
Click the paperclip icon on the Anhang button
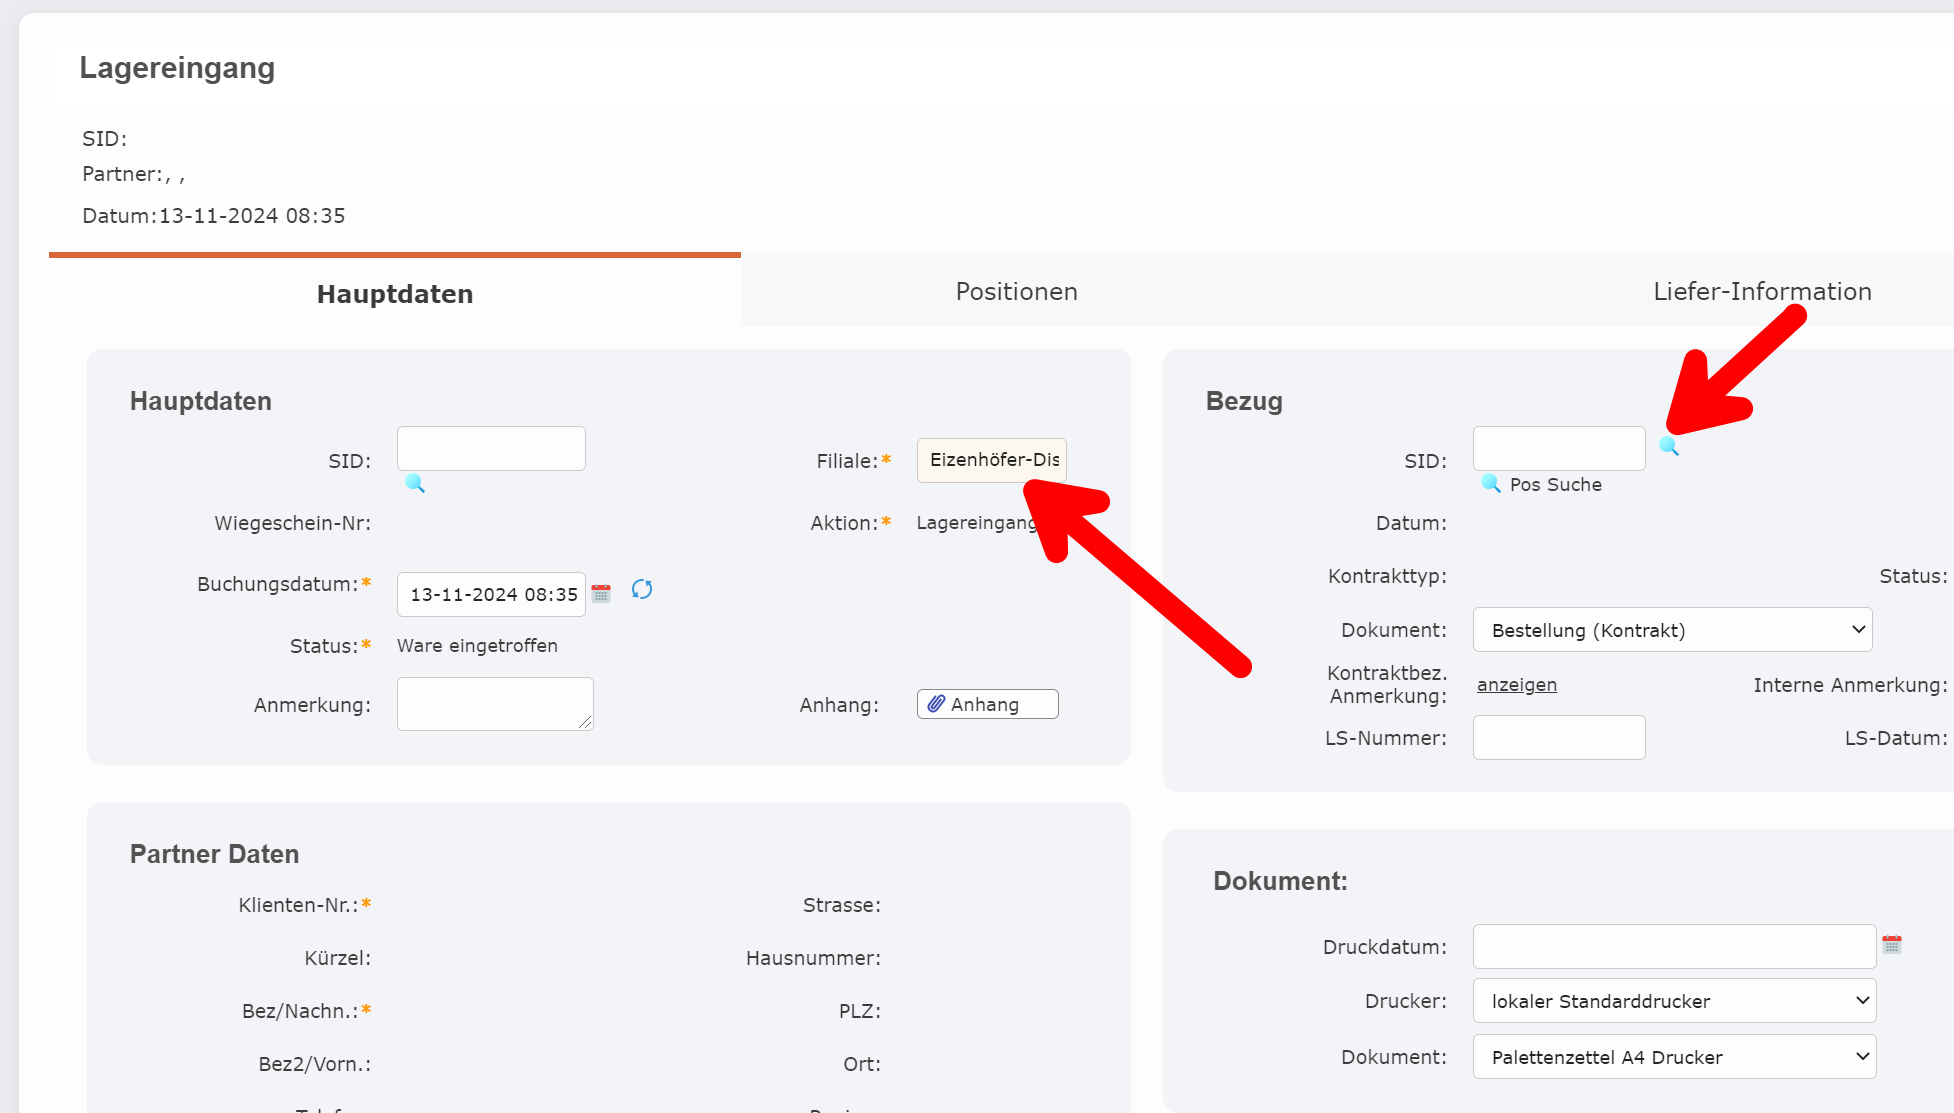click(x=937, y=703)
